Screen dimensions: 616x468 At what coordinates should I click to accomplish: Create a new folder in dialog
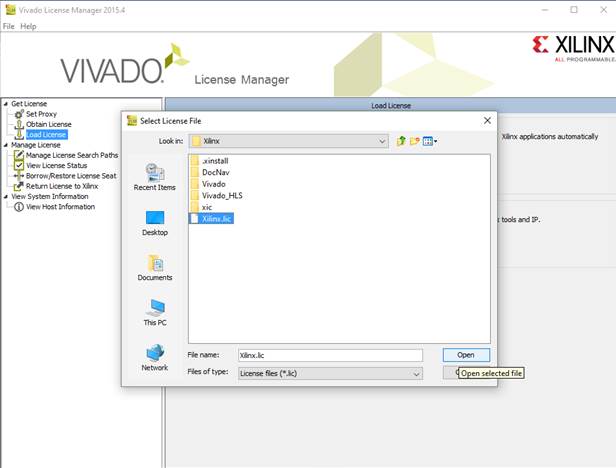414,141
